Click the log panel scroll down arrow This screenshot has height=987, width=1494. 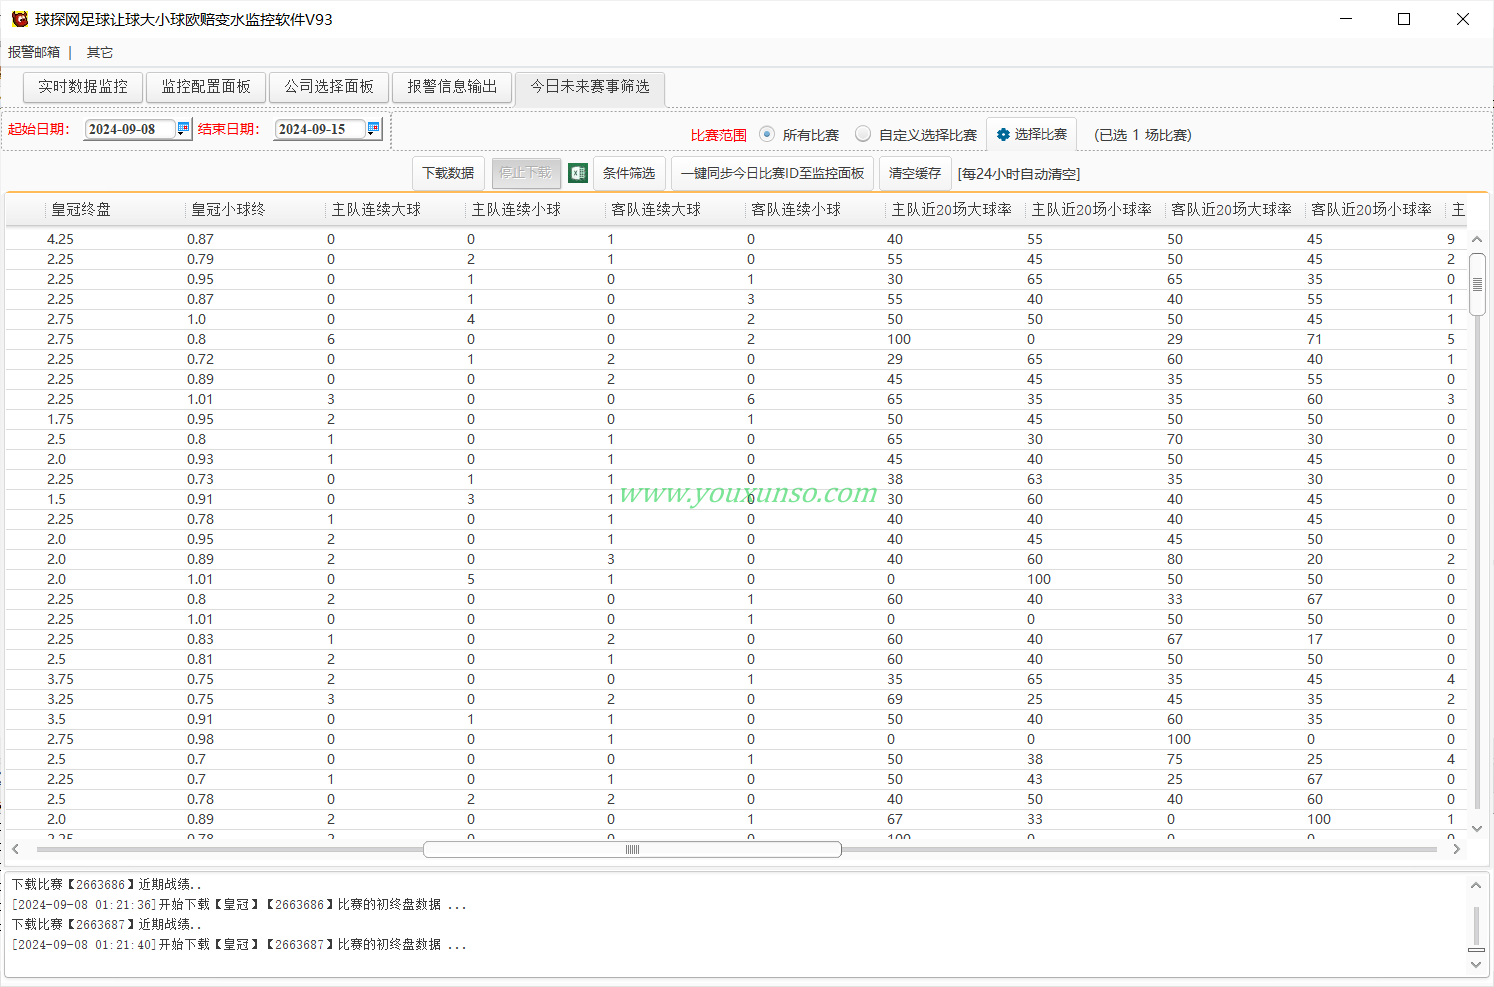1476,964
